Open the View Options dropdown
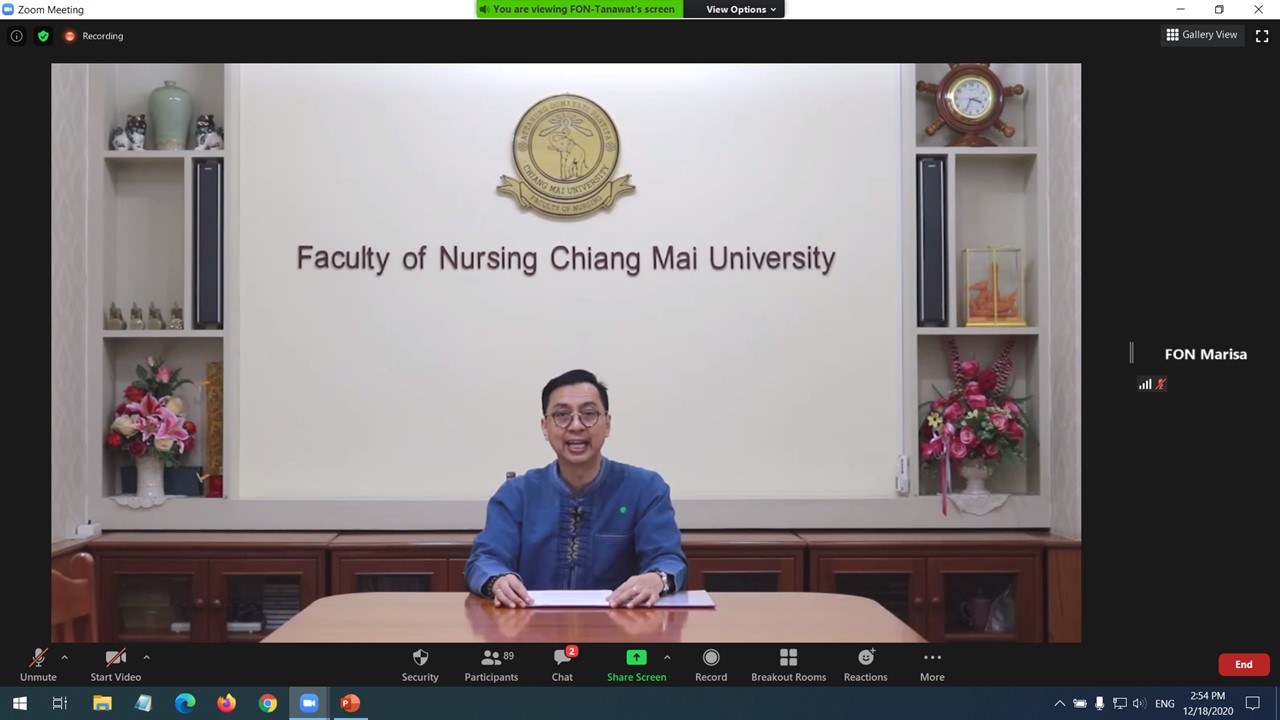The width and height of the screenshot is (1280, 720). click(x=740, y=9)
